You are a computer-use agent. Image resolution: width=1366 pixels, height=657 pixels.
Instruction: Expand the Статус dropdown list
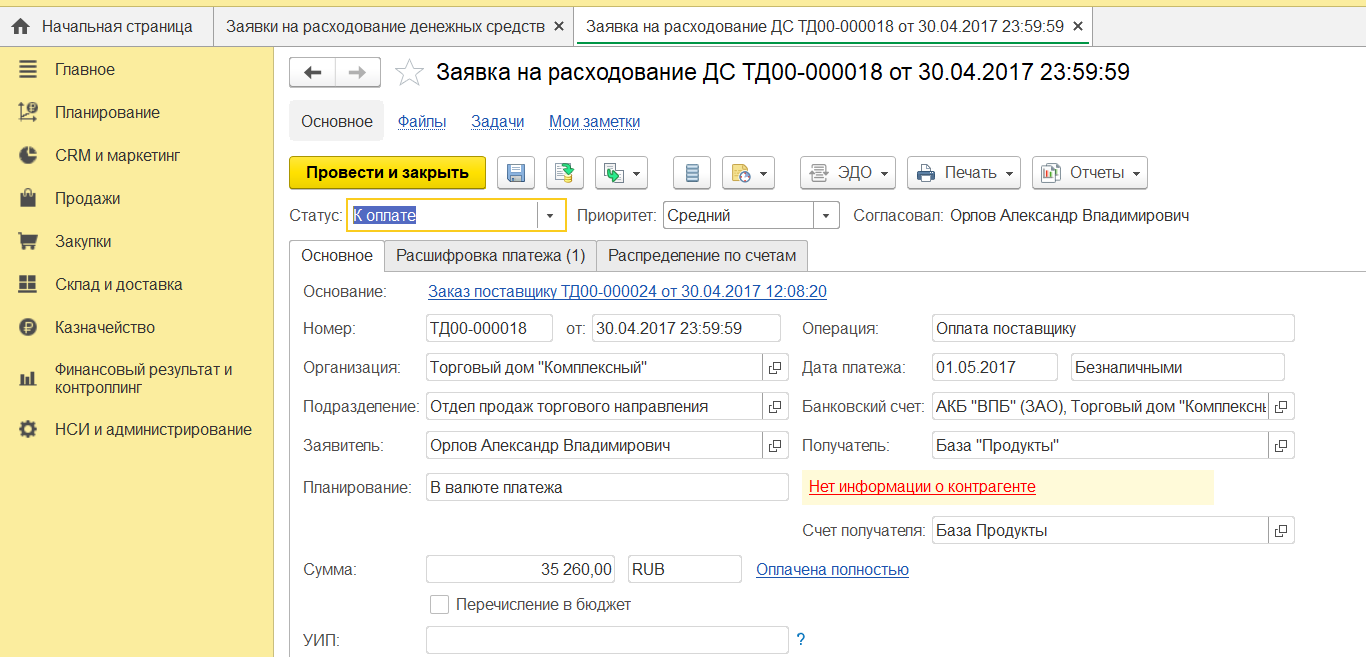[x=551, y=215]
